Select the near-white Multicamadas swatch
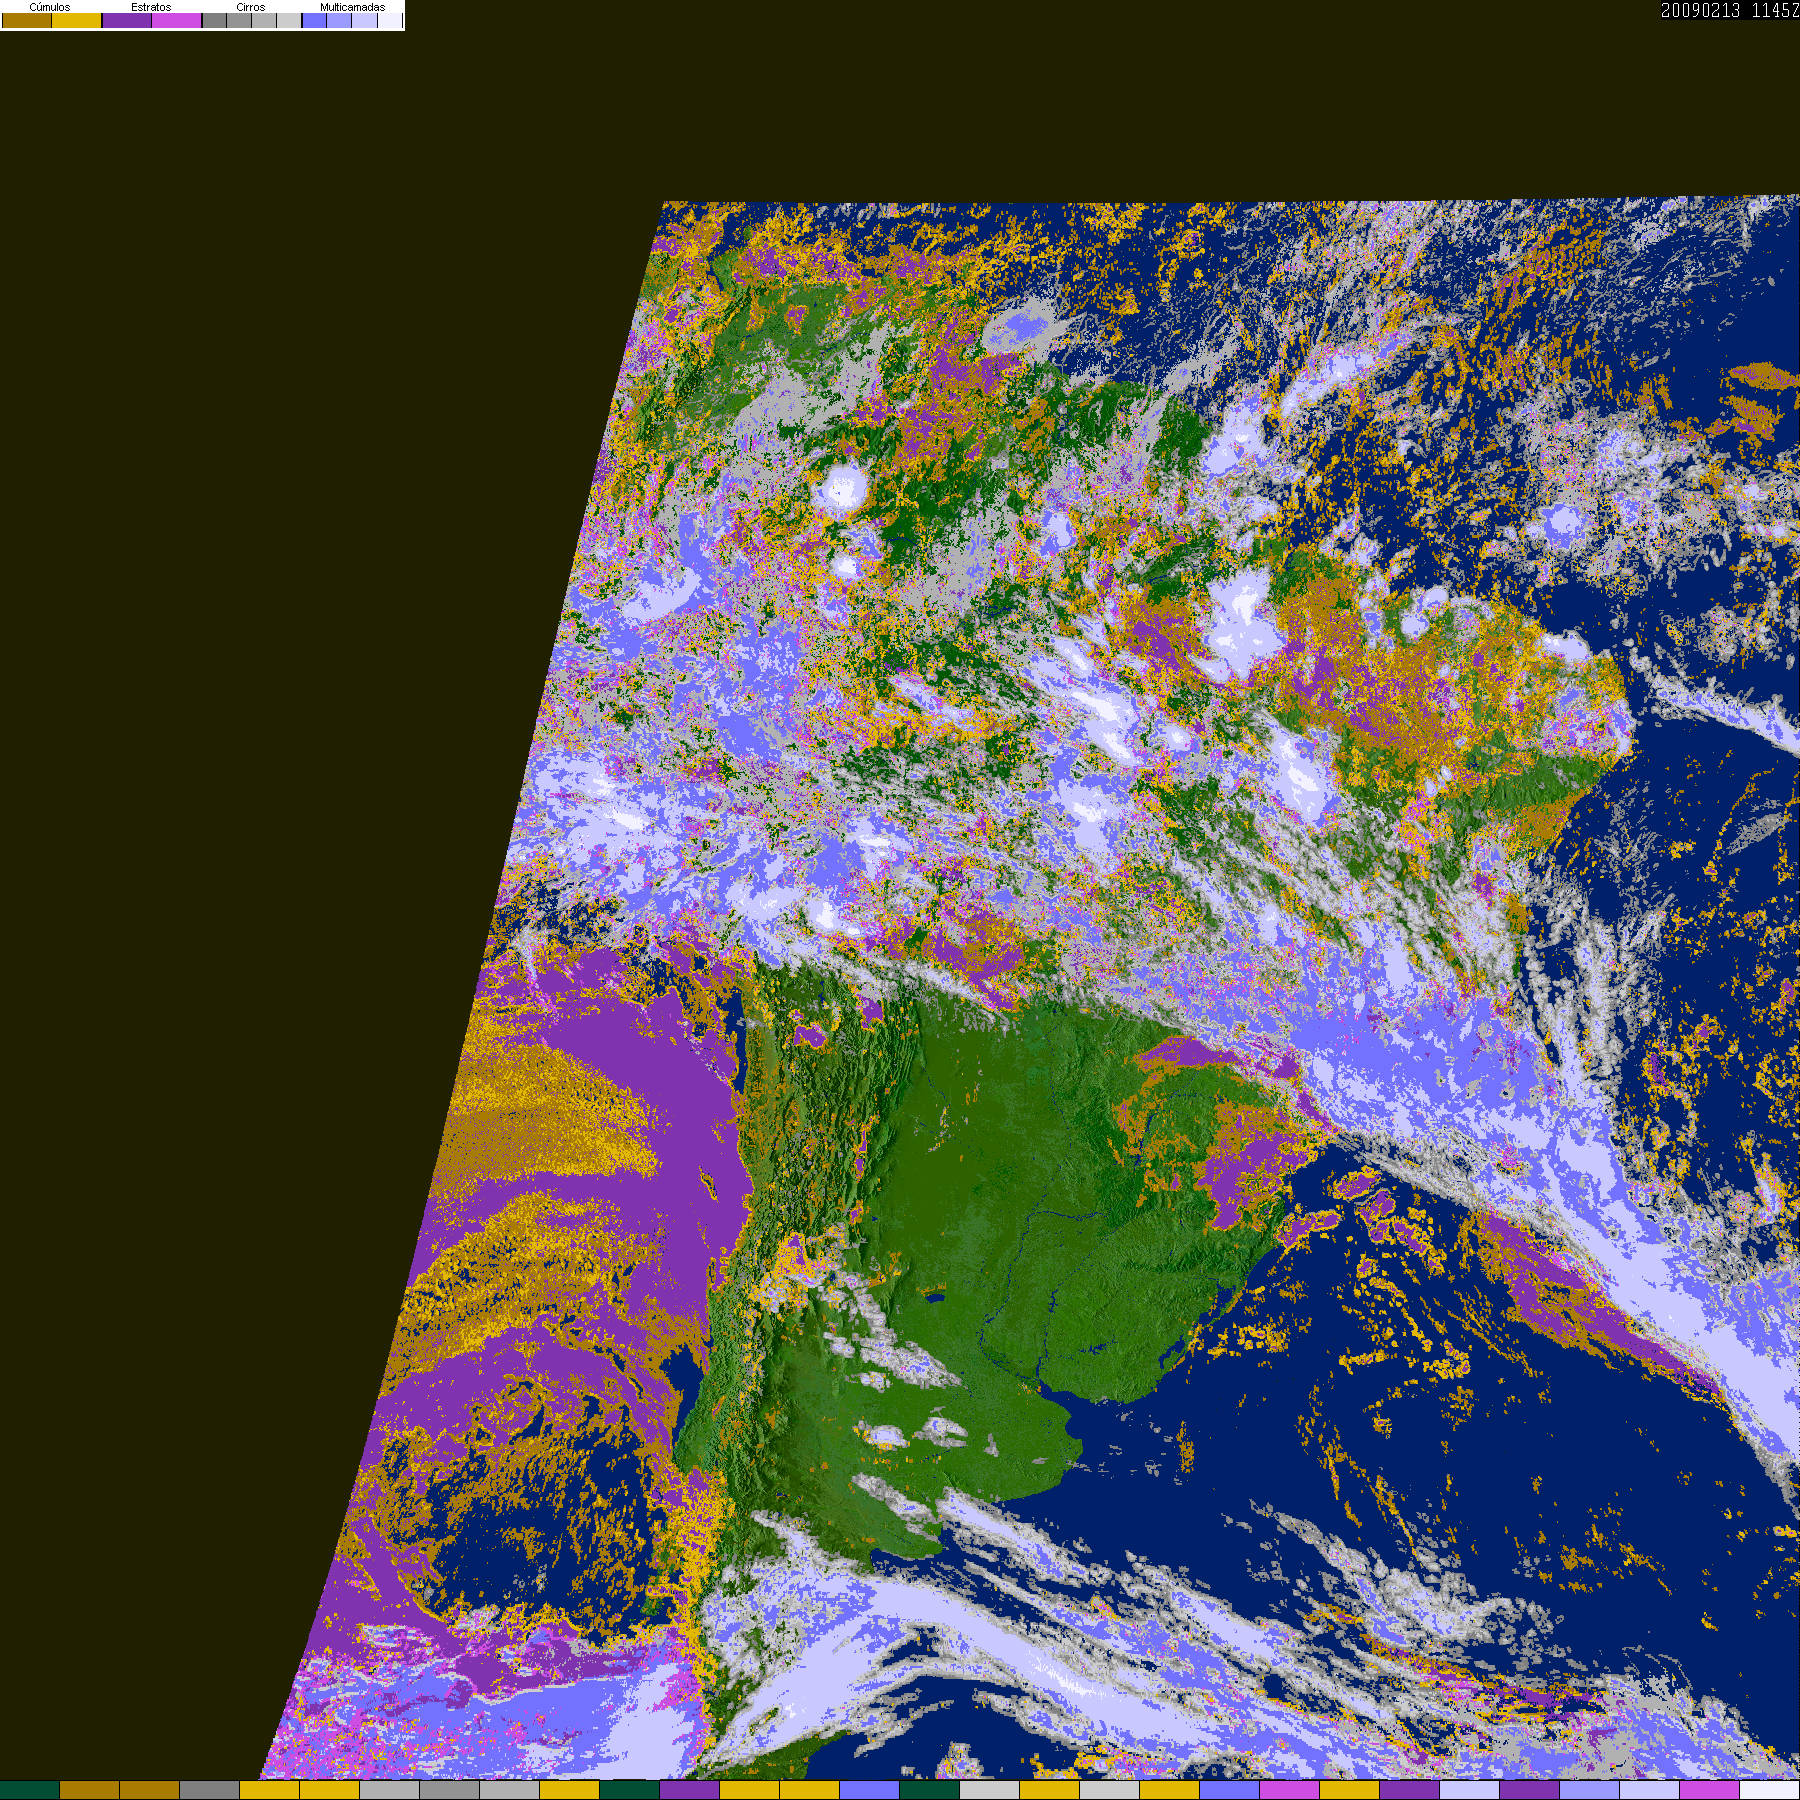Image resolution: width=1800 pixels, height=1800 pixels. [390, 20]
